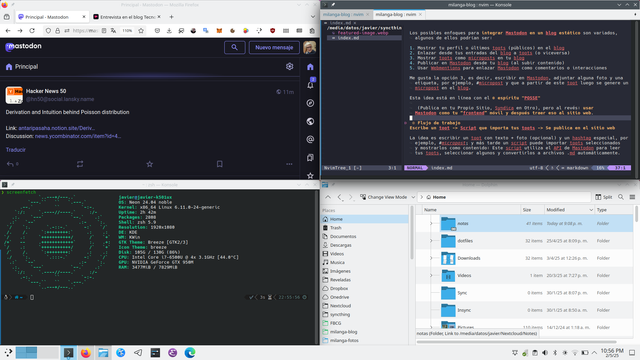
Task: Expand the Videos folder in list
Action: (x=431, y=276)
